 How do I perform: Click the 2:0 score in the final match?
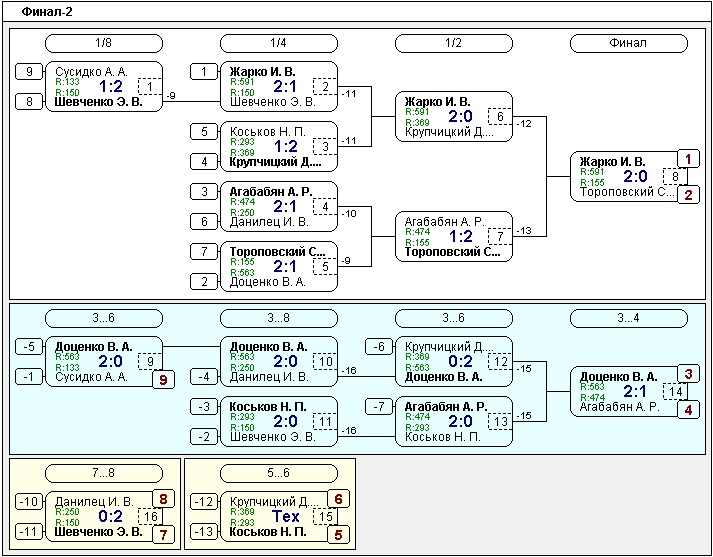pyautogui.click(x=635, y=176)
